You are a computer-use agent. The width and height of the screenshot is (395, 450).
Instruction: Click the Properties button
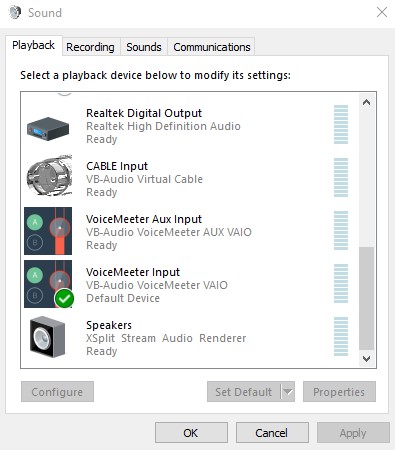click(339, 392)
